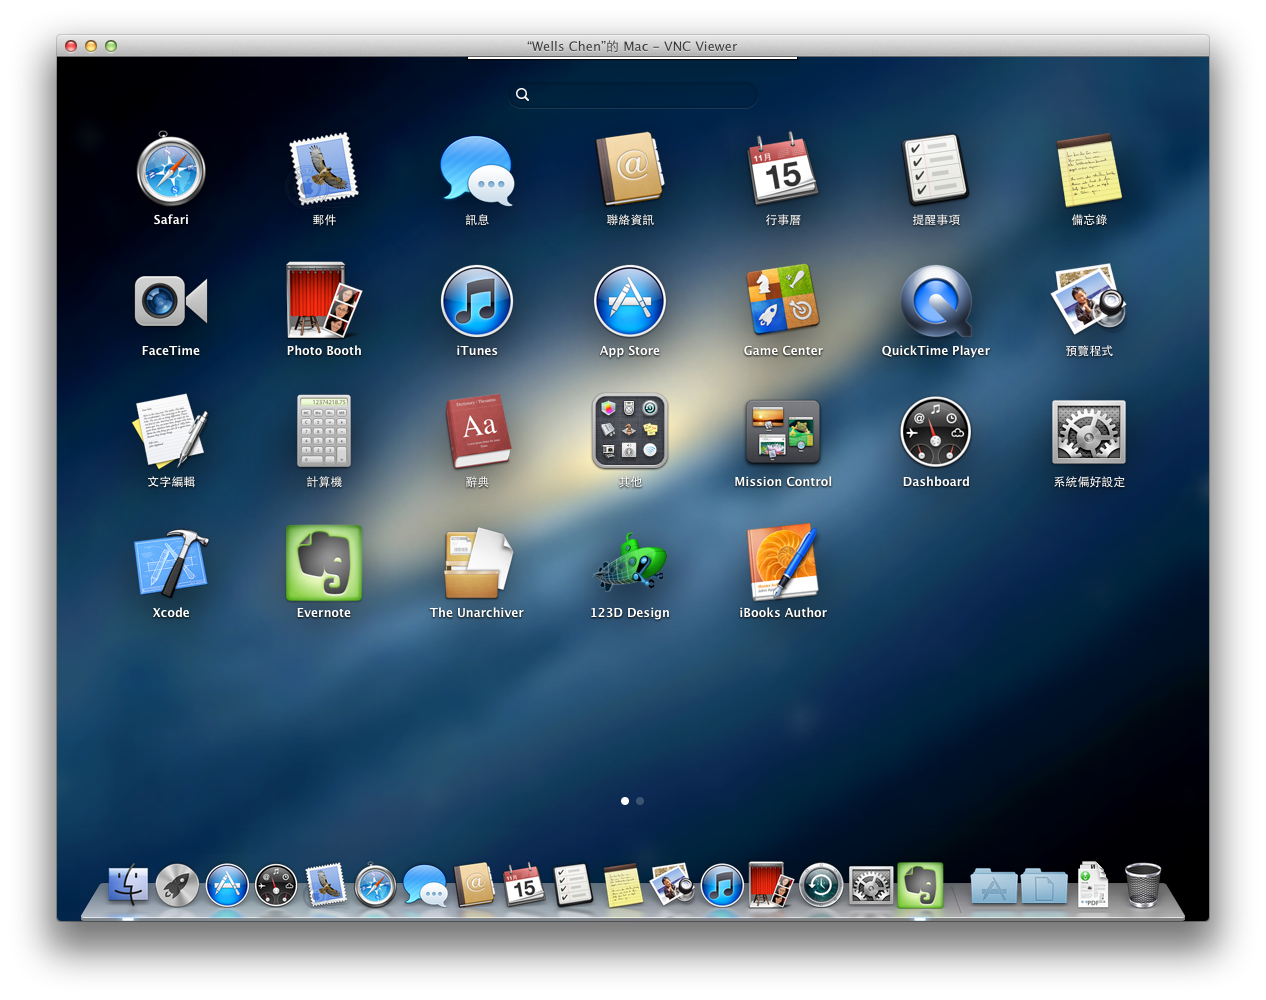
Task: Launch 郵件 (Mail) in Launchpad grid
Action: point(324,171)
